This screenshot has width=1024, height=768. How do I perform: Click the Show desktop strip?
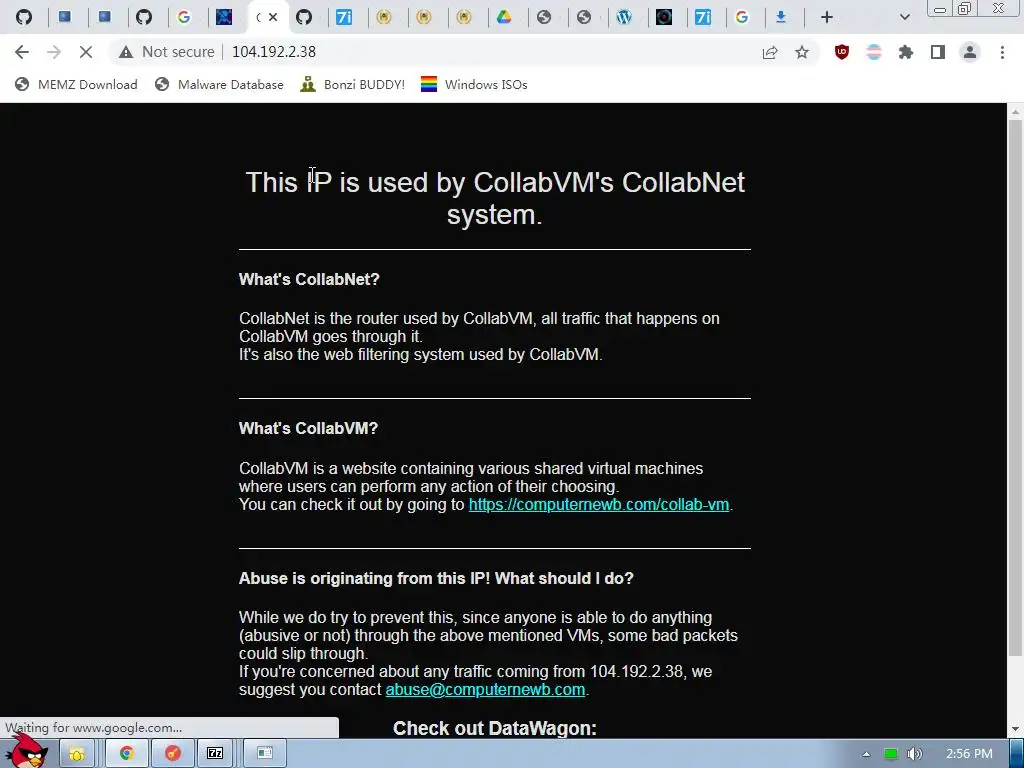point(1016,754)
